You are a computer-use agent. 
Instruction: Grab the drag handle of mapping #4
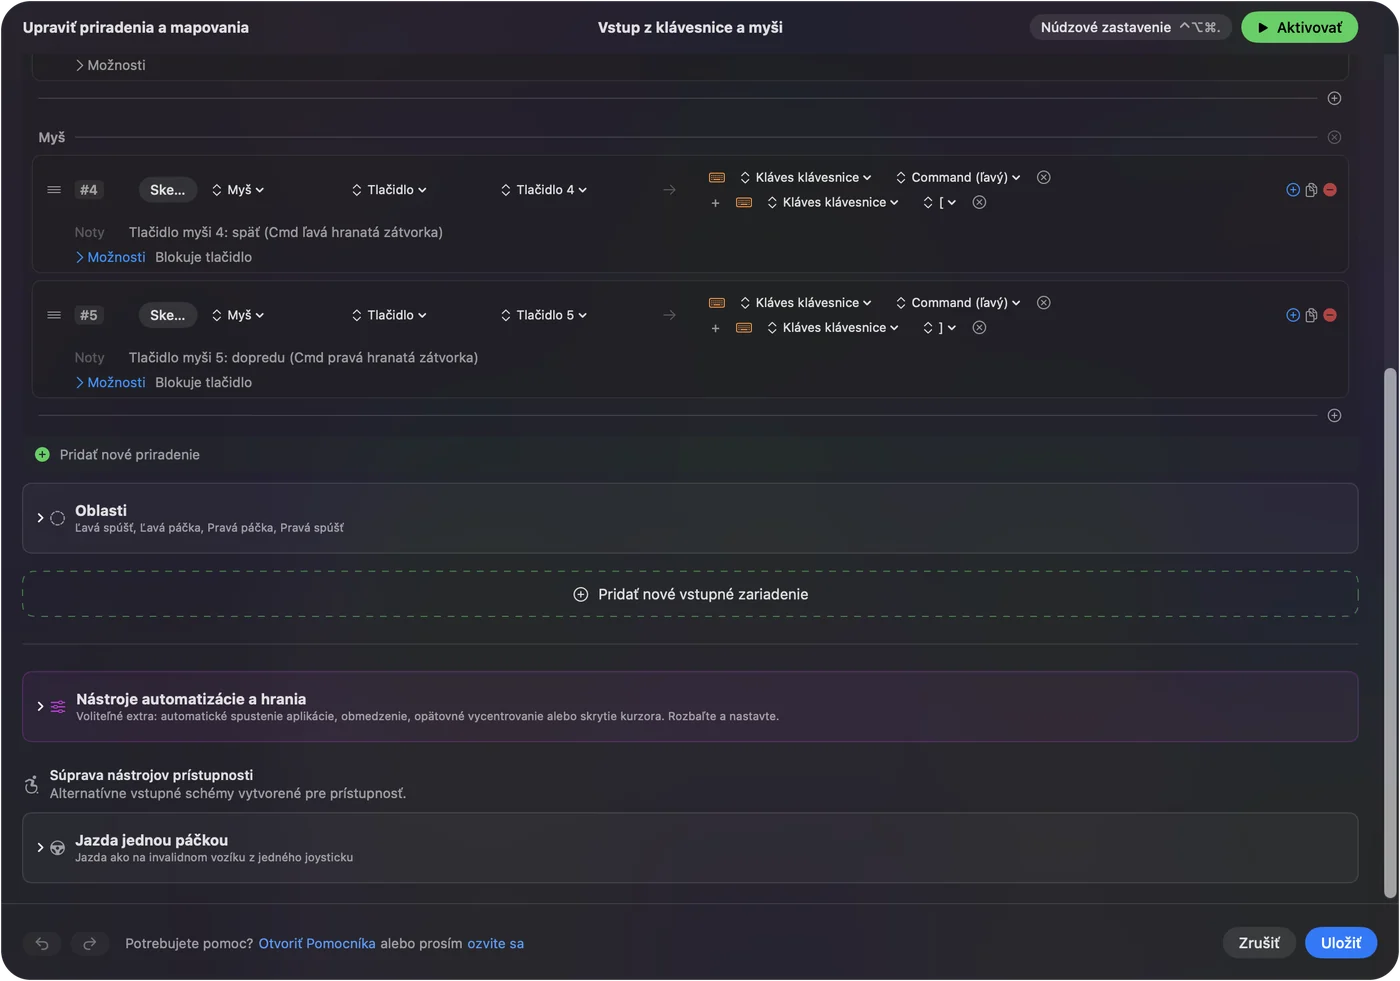54,190
